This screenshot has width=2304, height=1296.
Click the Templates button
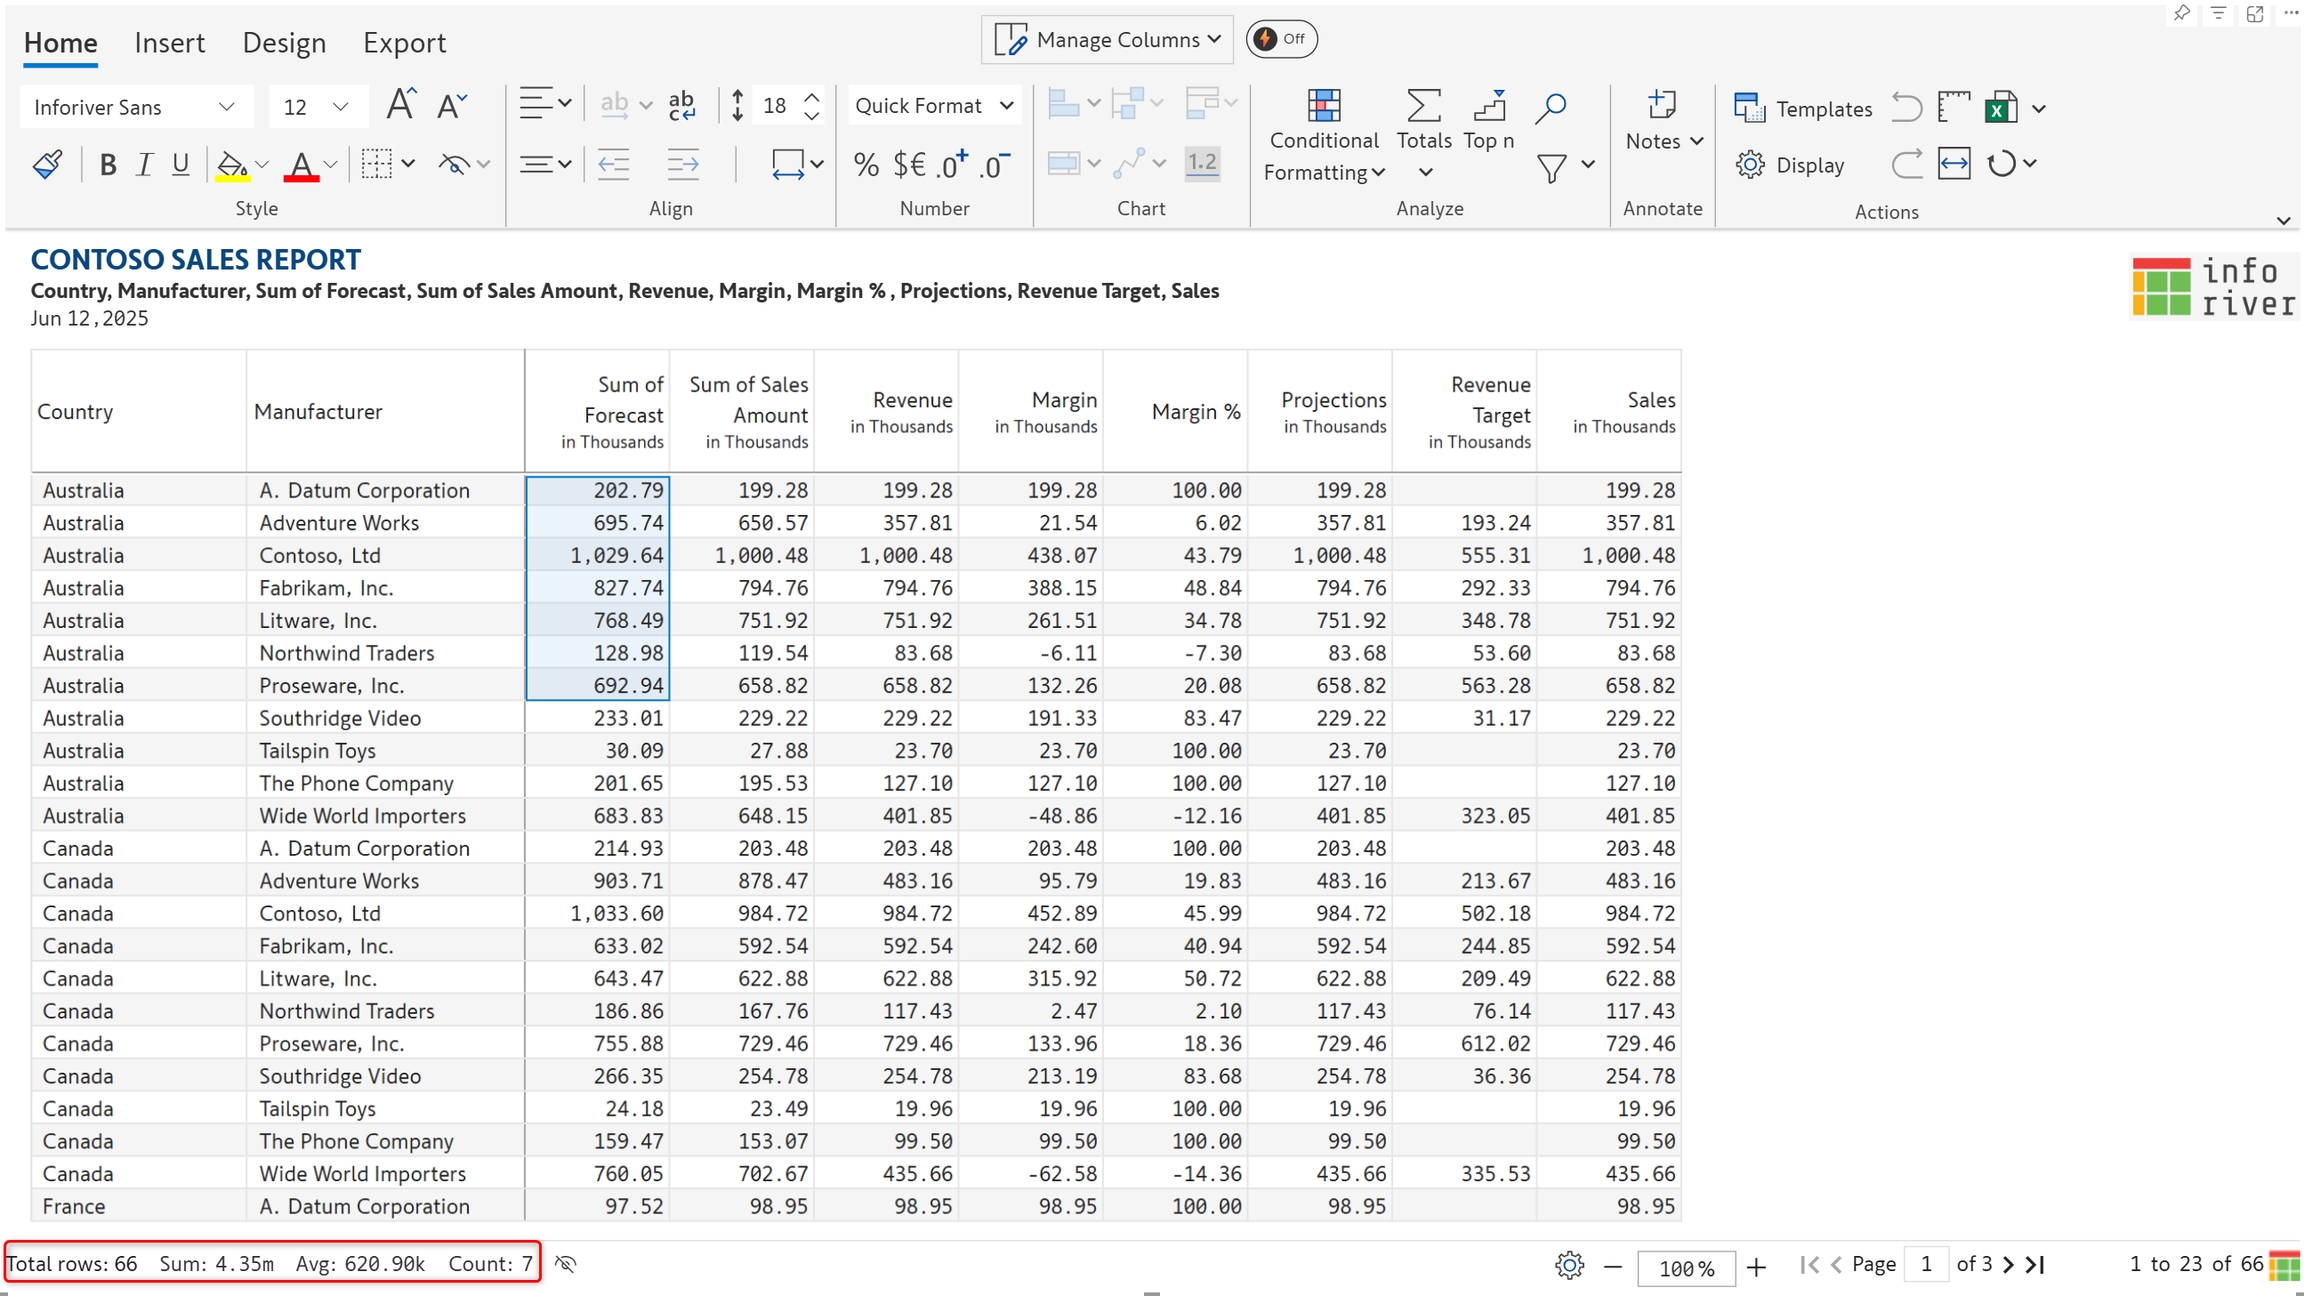(x=1803, y=109)
